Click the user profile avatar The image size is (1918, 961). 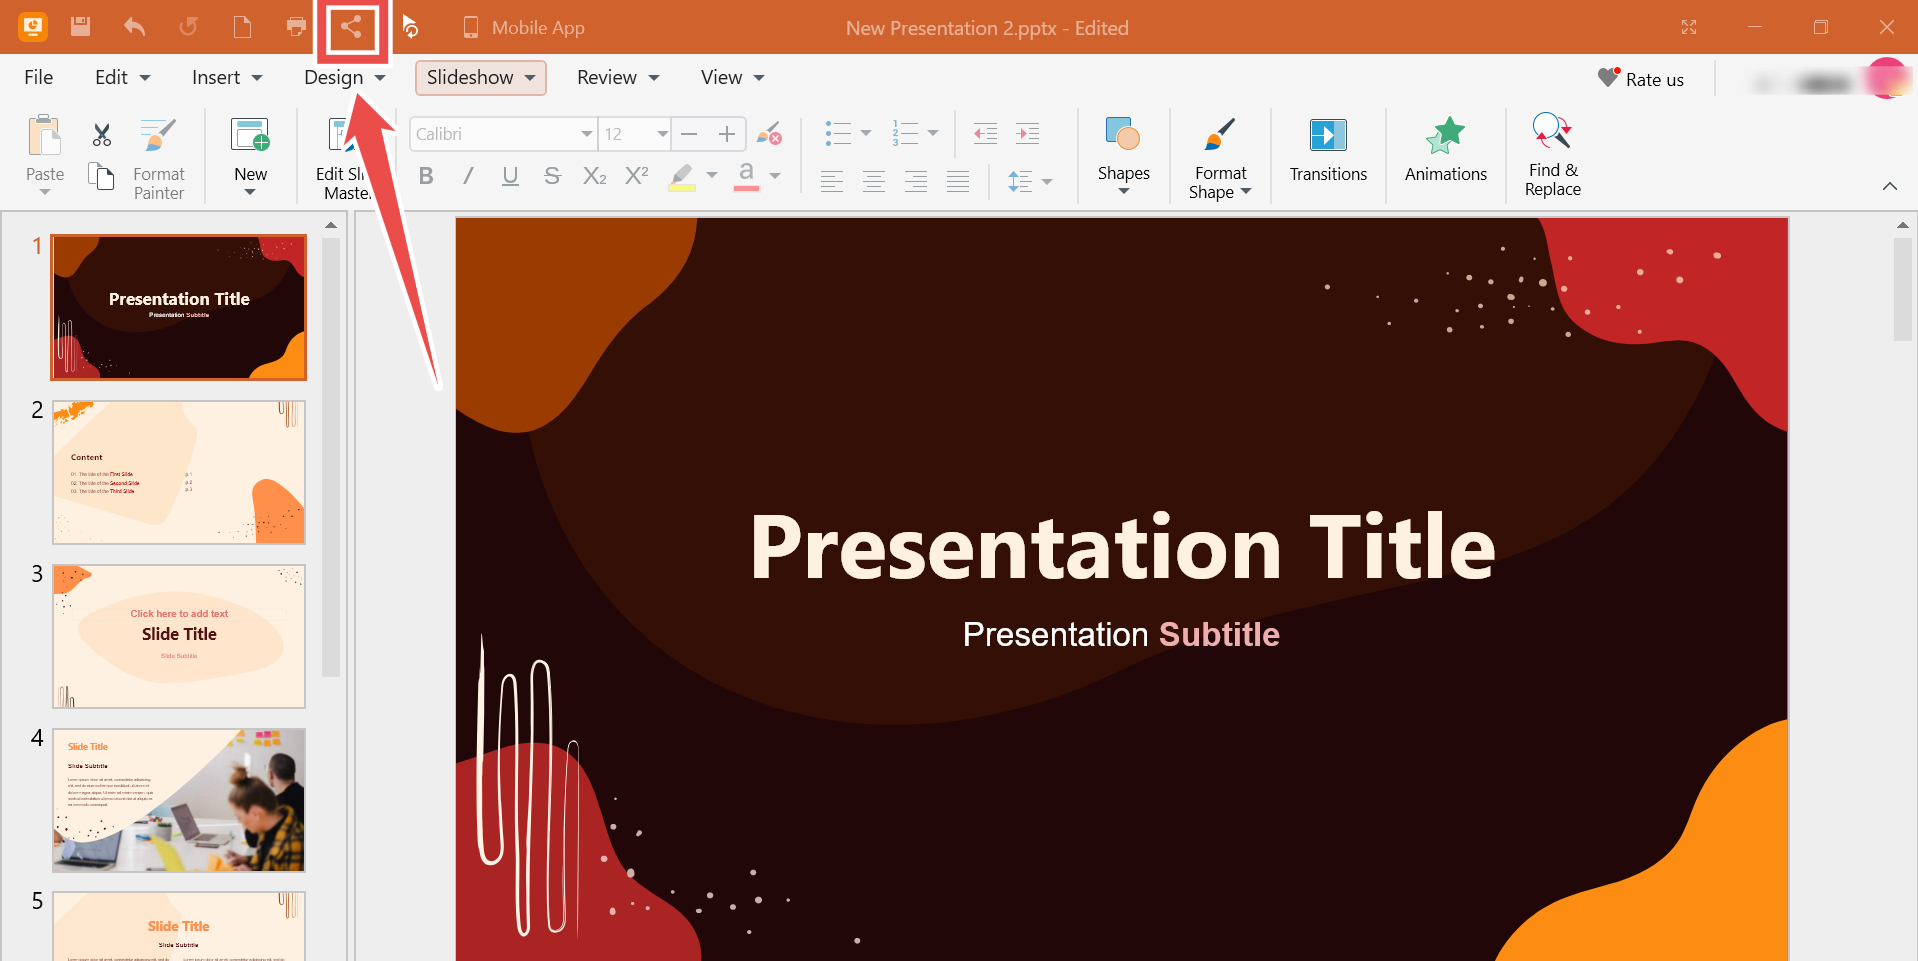coord(1885,79)
